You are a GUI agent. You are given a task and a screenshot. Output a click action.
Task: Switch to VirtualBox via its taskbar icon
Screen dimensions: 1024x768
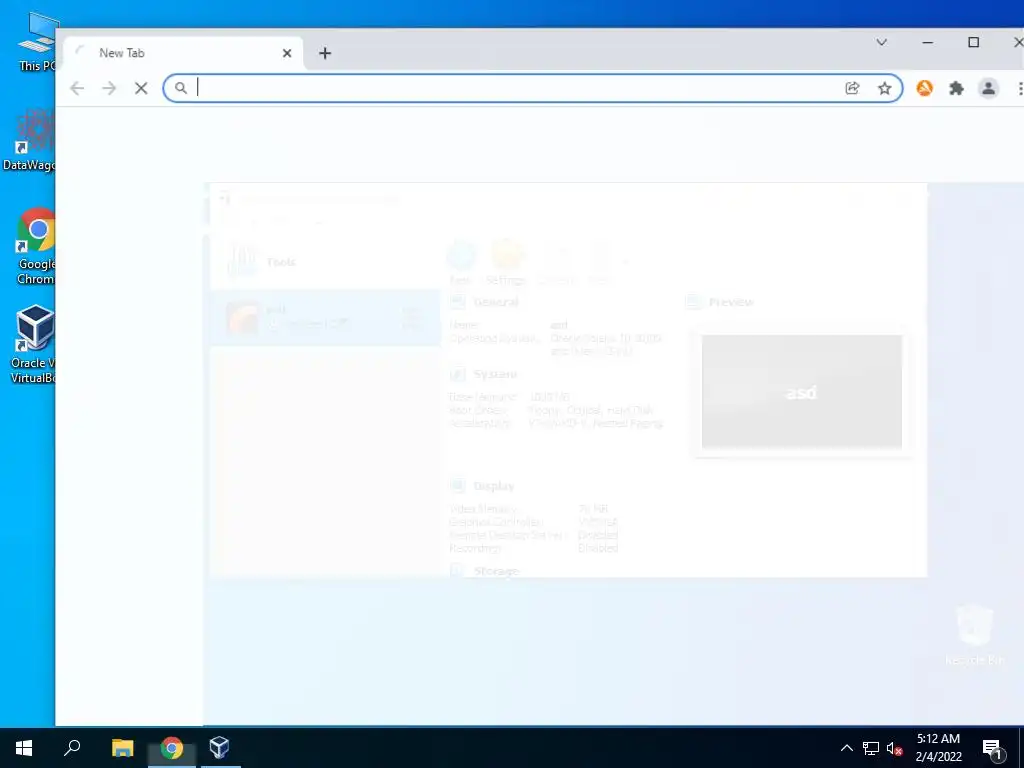219,748
